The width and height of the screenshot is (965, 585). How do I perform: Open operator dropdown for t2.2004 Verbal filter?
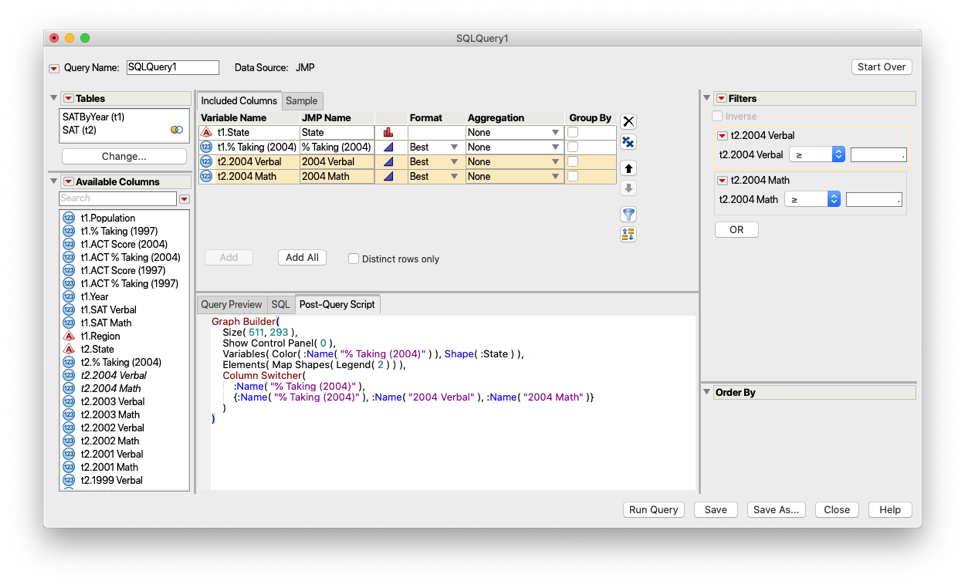817,155
